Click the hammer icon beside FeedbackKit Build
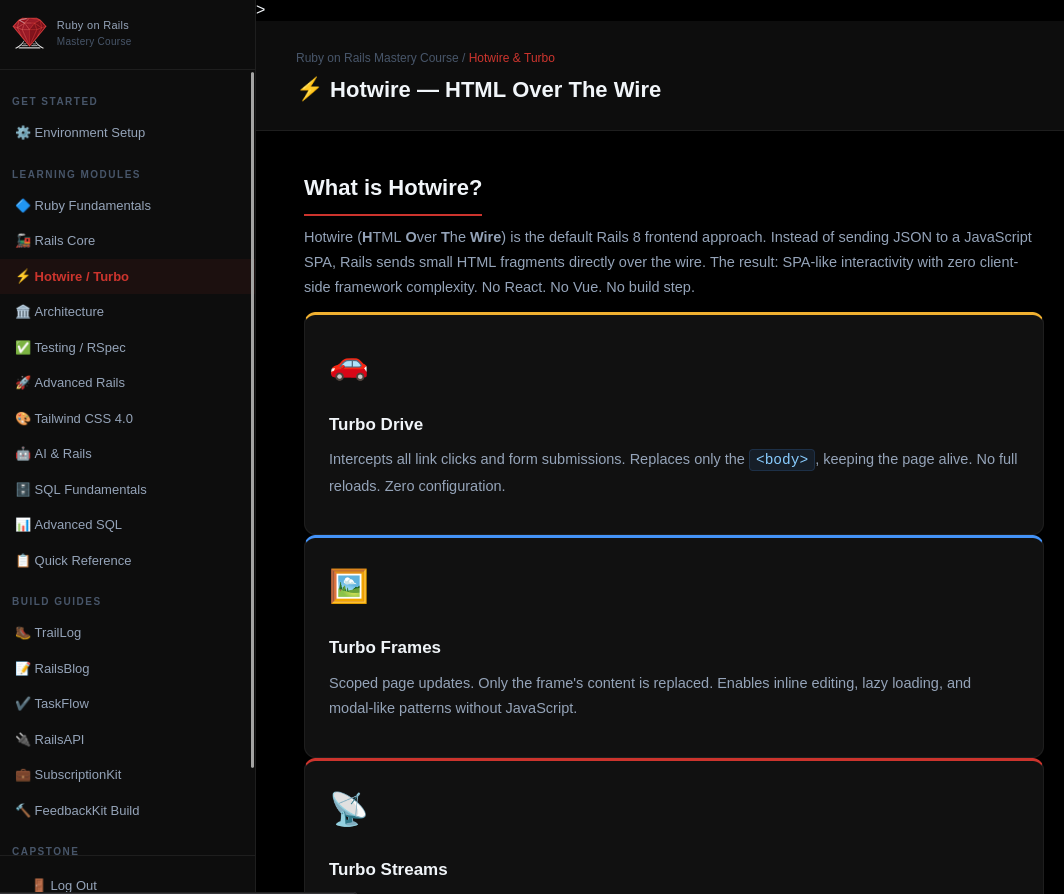Screen dimensions: 1064x894 pyautogui.click(x=23, y=811)
